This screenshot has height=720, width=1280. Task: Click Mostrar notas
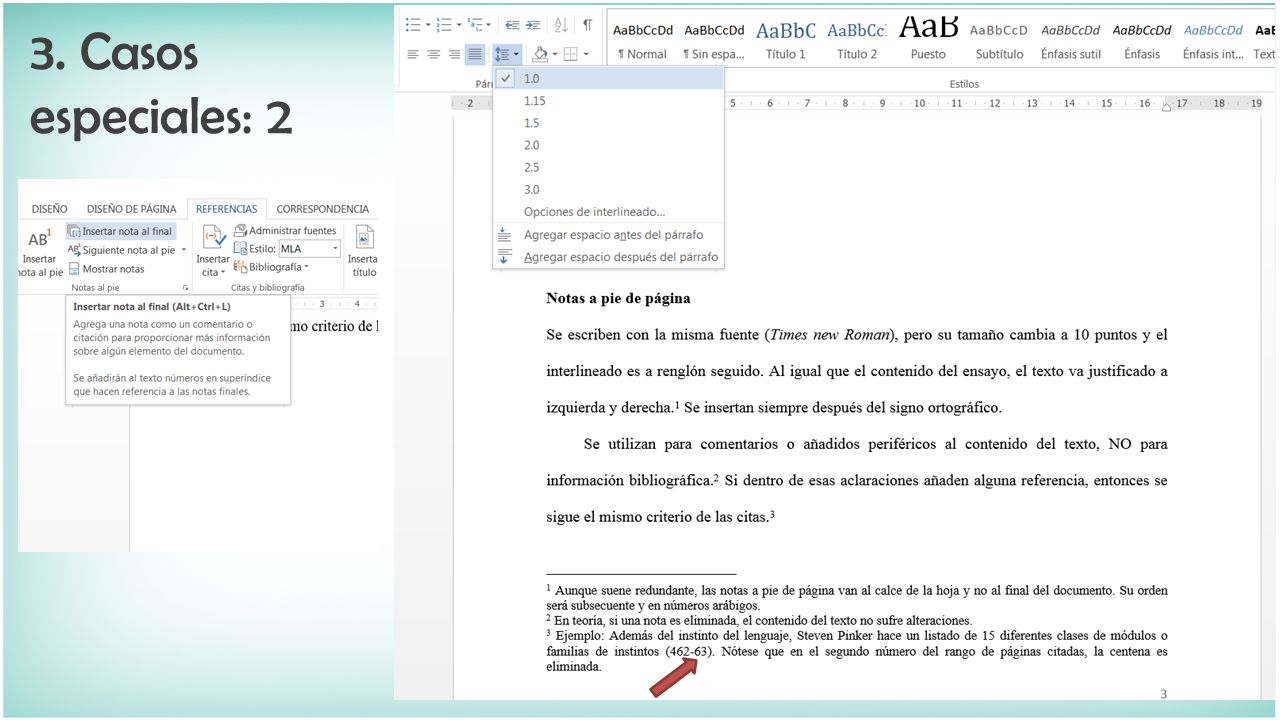pyautogui.click(x=106, y=269)
